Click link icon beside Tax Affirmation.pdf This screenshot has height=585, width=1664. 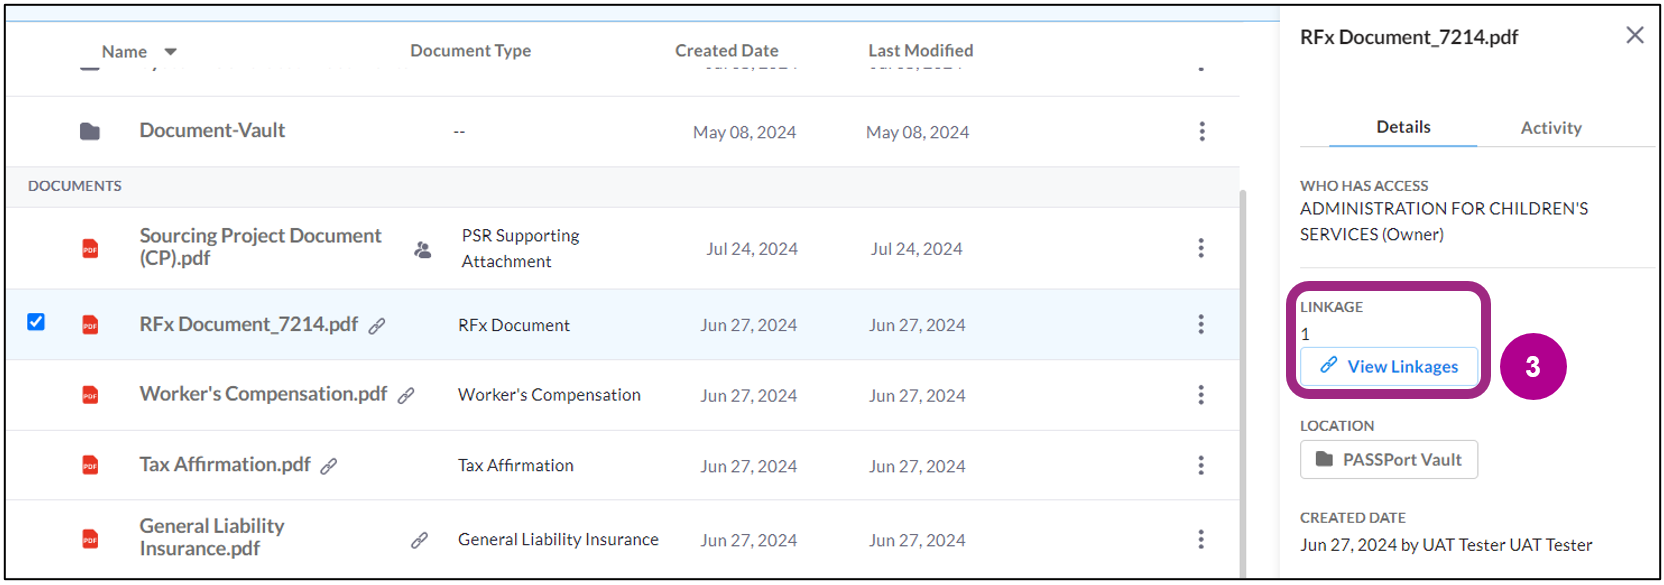coord(329,466)
